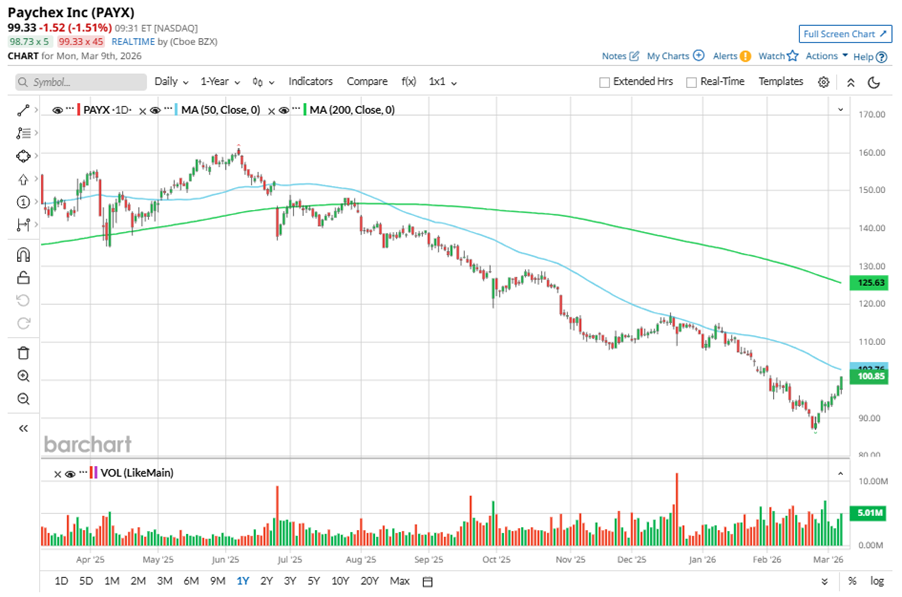Open the numbered label tool
The height and width of the screenshot is (597, 902).
pyautogui.click(x=23, y=202)
